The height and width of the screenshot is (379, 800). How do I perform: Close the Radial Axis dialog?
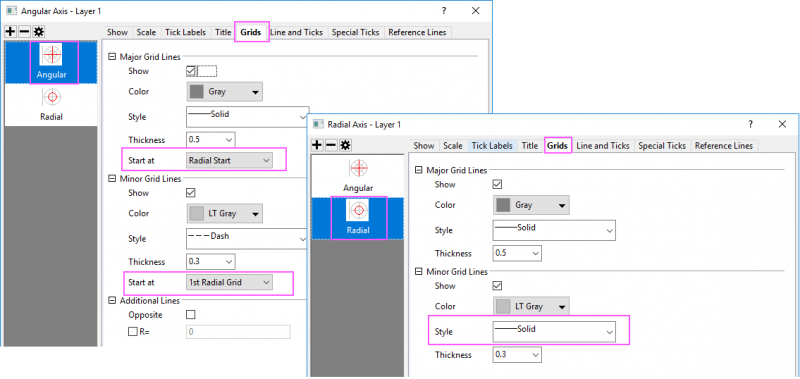pos(782,124)
